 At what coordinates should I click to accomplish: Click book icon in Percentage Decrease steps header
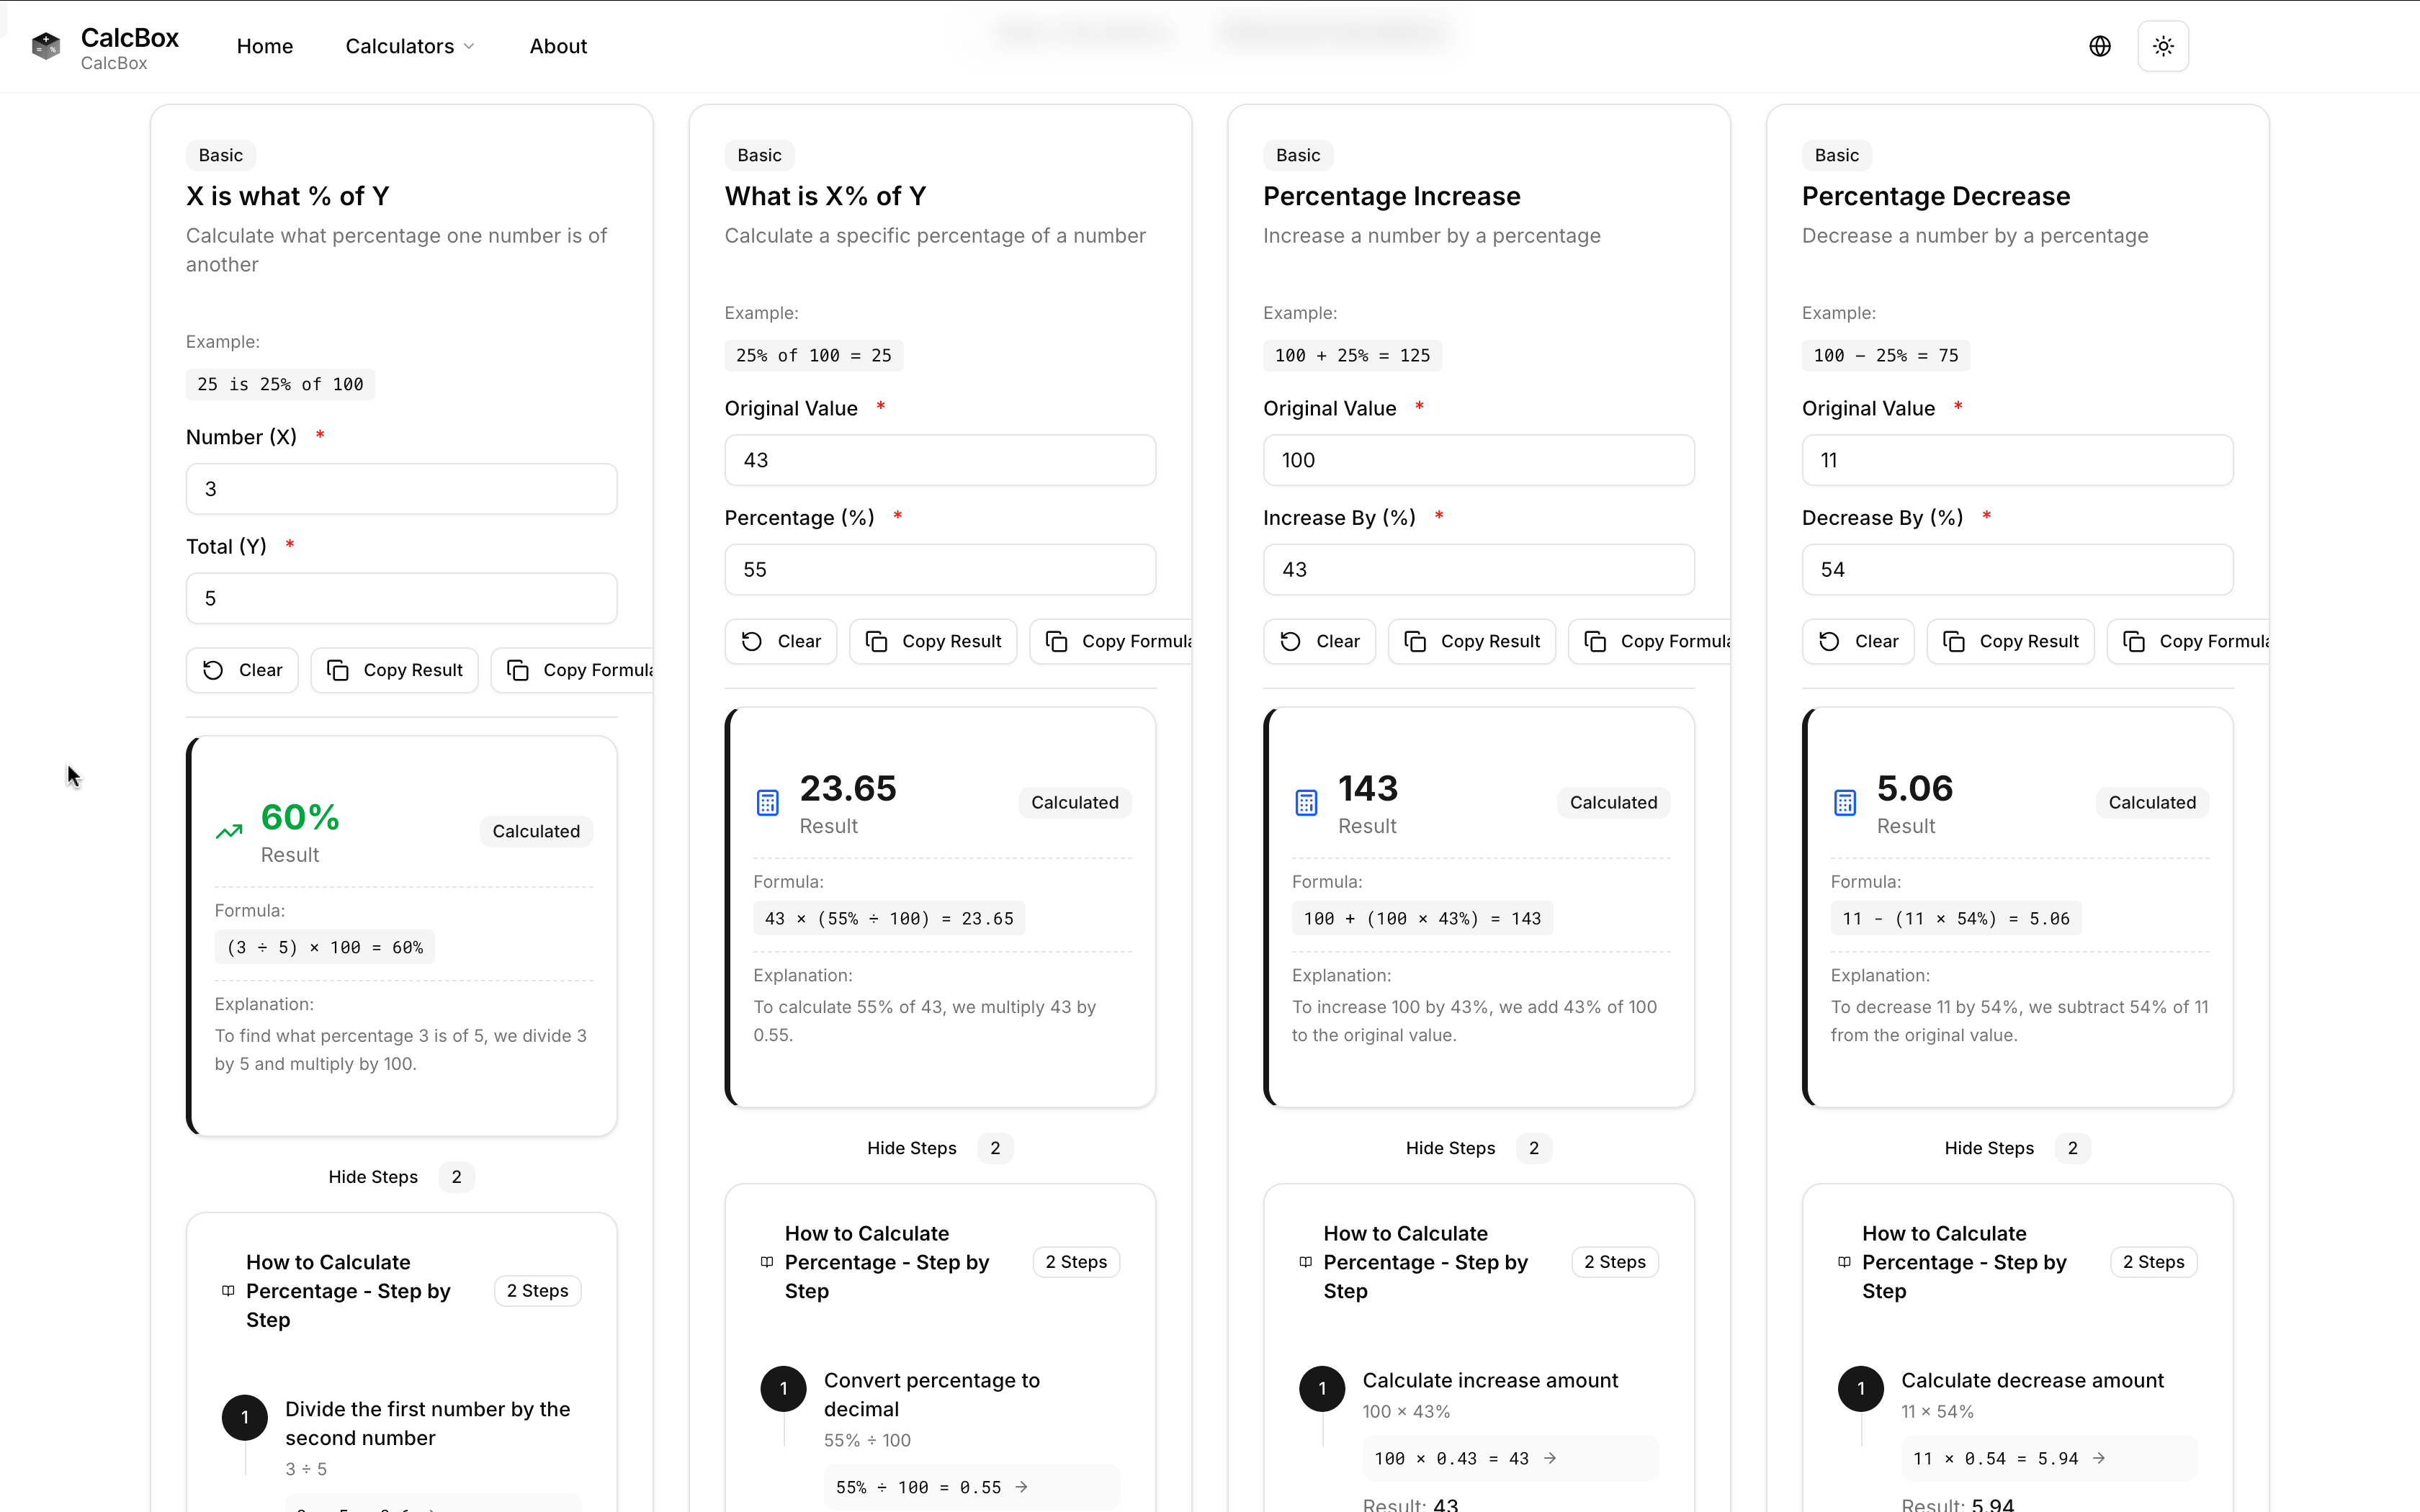tap(1844, 1262)
